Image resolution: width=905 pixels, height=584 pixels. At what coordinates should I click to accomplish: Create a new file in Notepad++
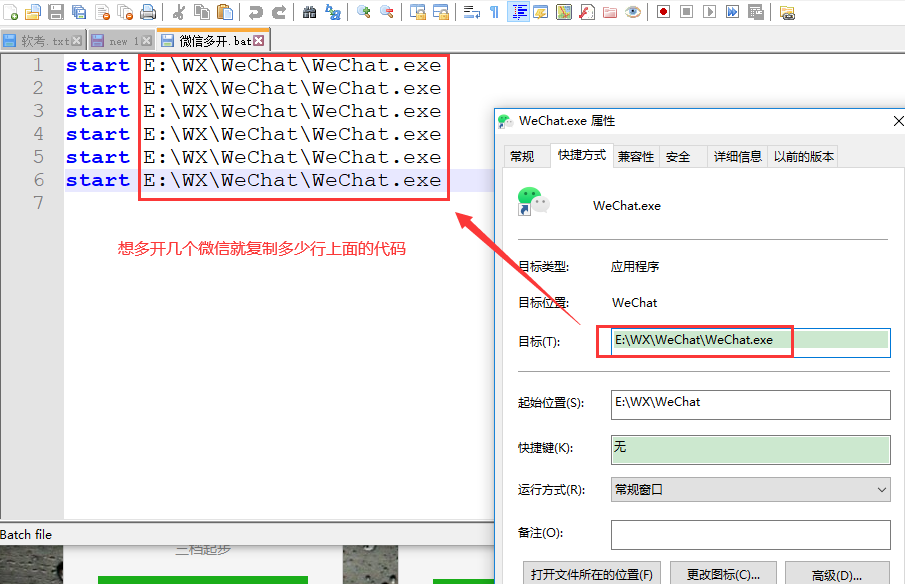click(10, 12)
